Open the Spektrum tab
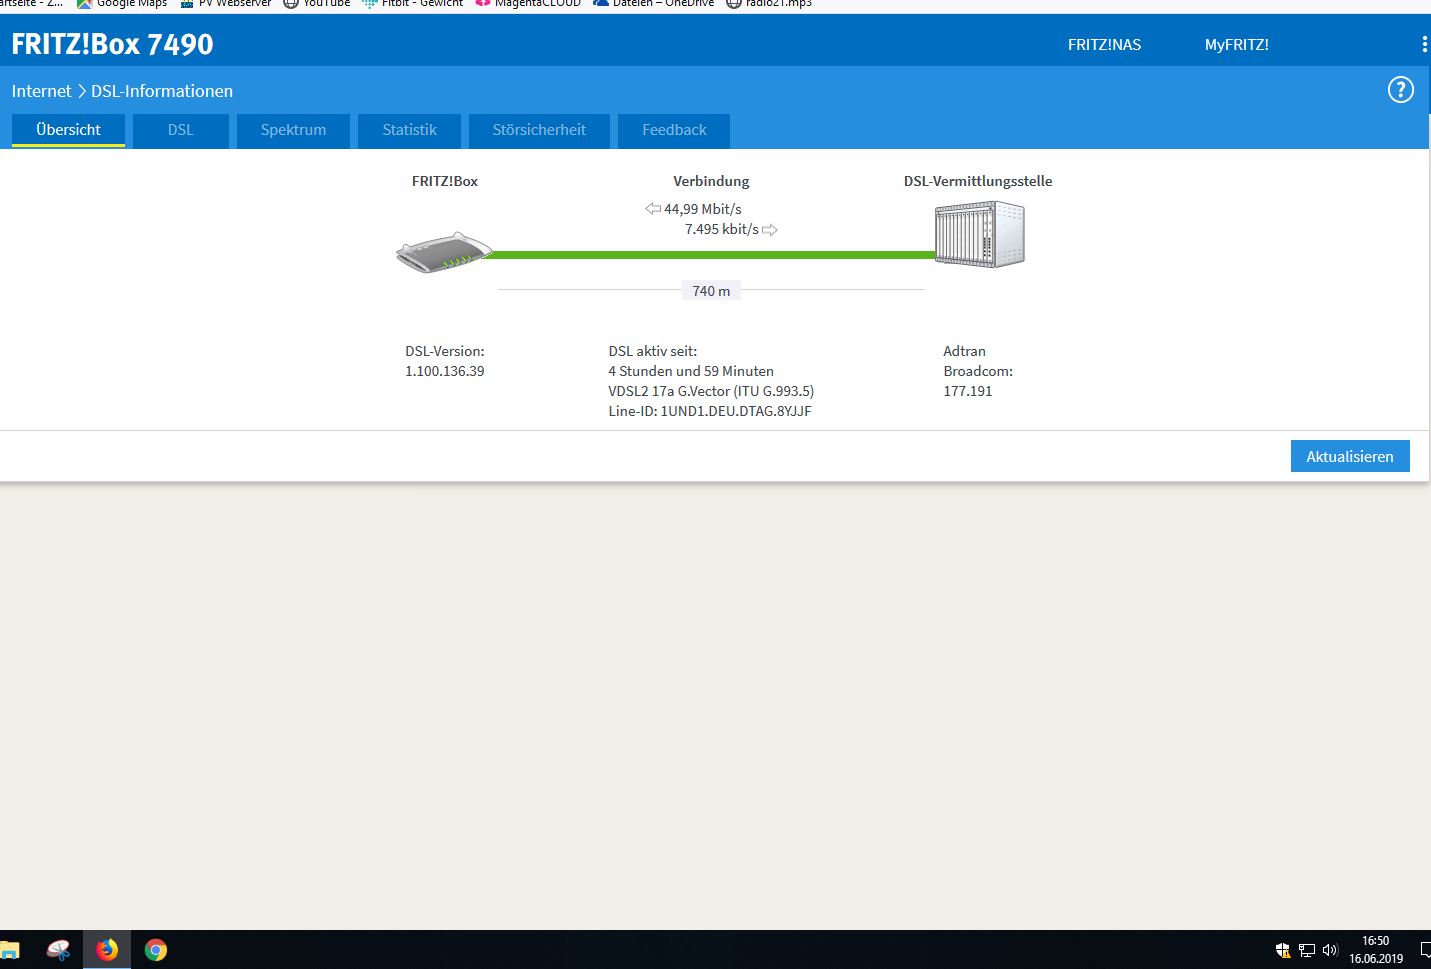Viewport: 1431px width, 969px height. coord(294,130)
